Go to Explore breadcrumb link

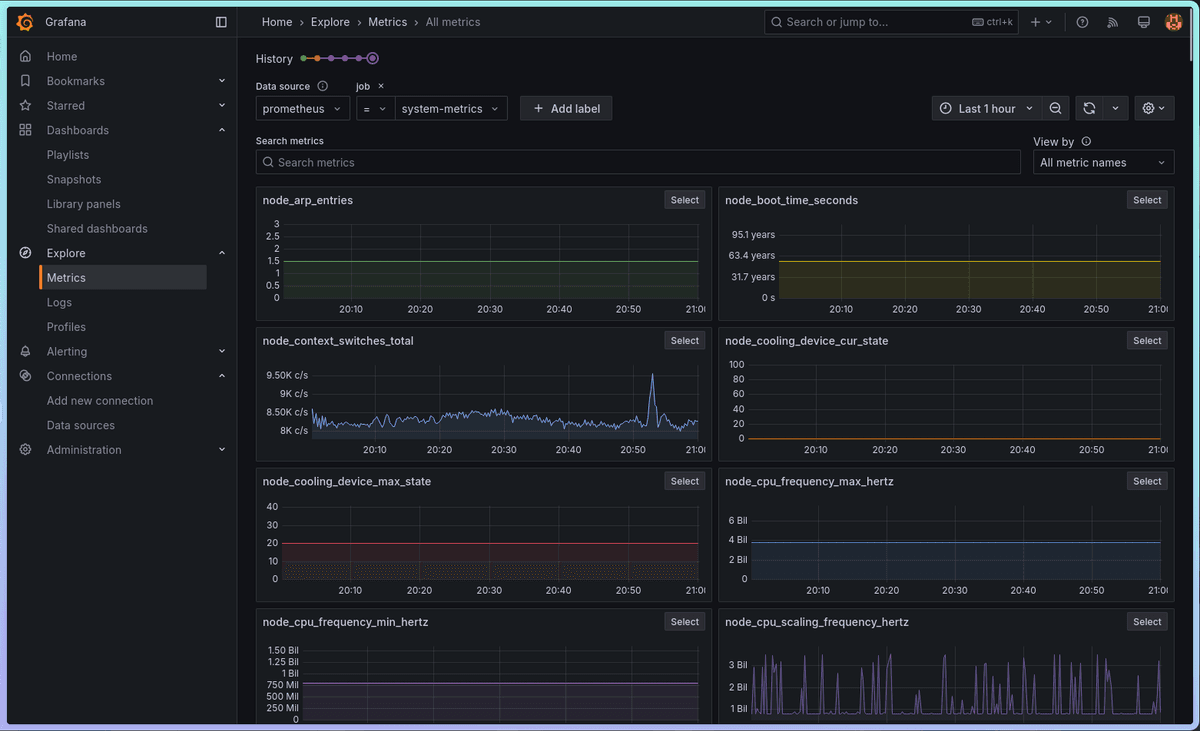[x=330, y=22]
